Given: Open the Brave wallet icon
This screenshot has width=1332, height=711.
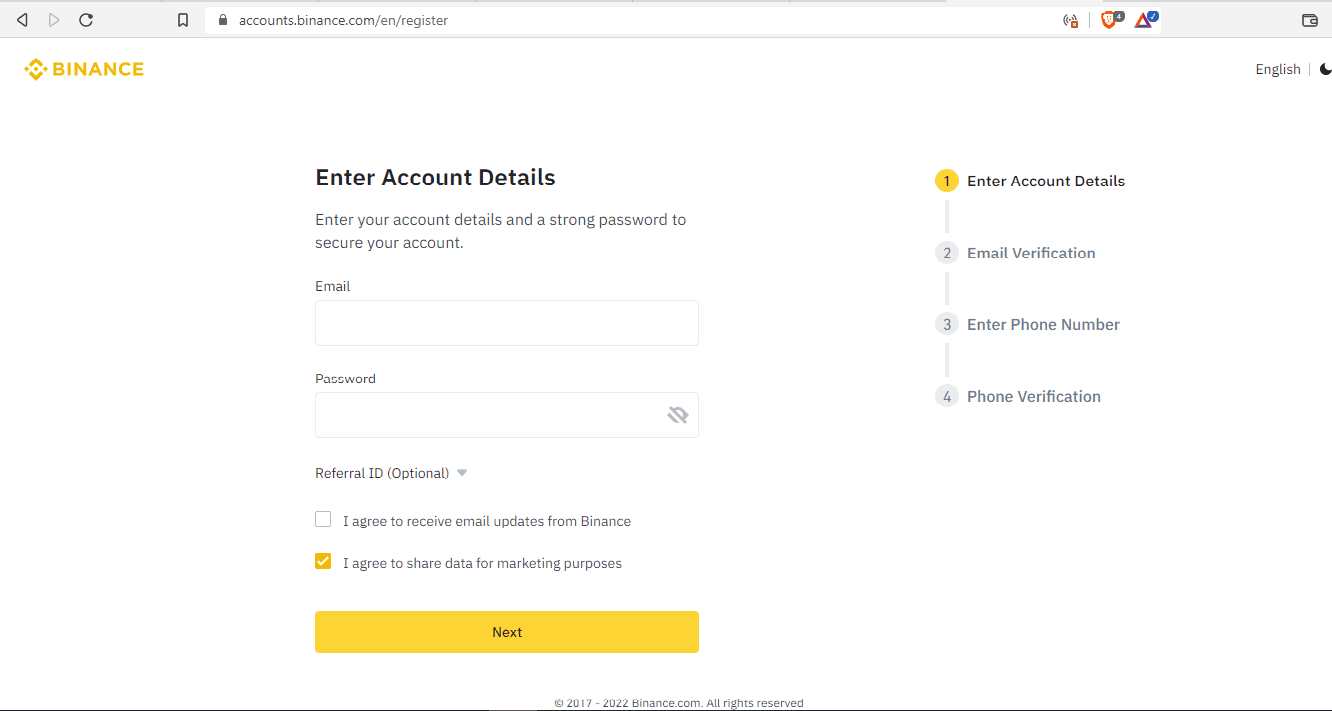Looking at the screenshot, I should 1309,20.
